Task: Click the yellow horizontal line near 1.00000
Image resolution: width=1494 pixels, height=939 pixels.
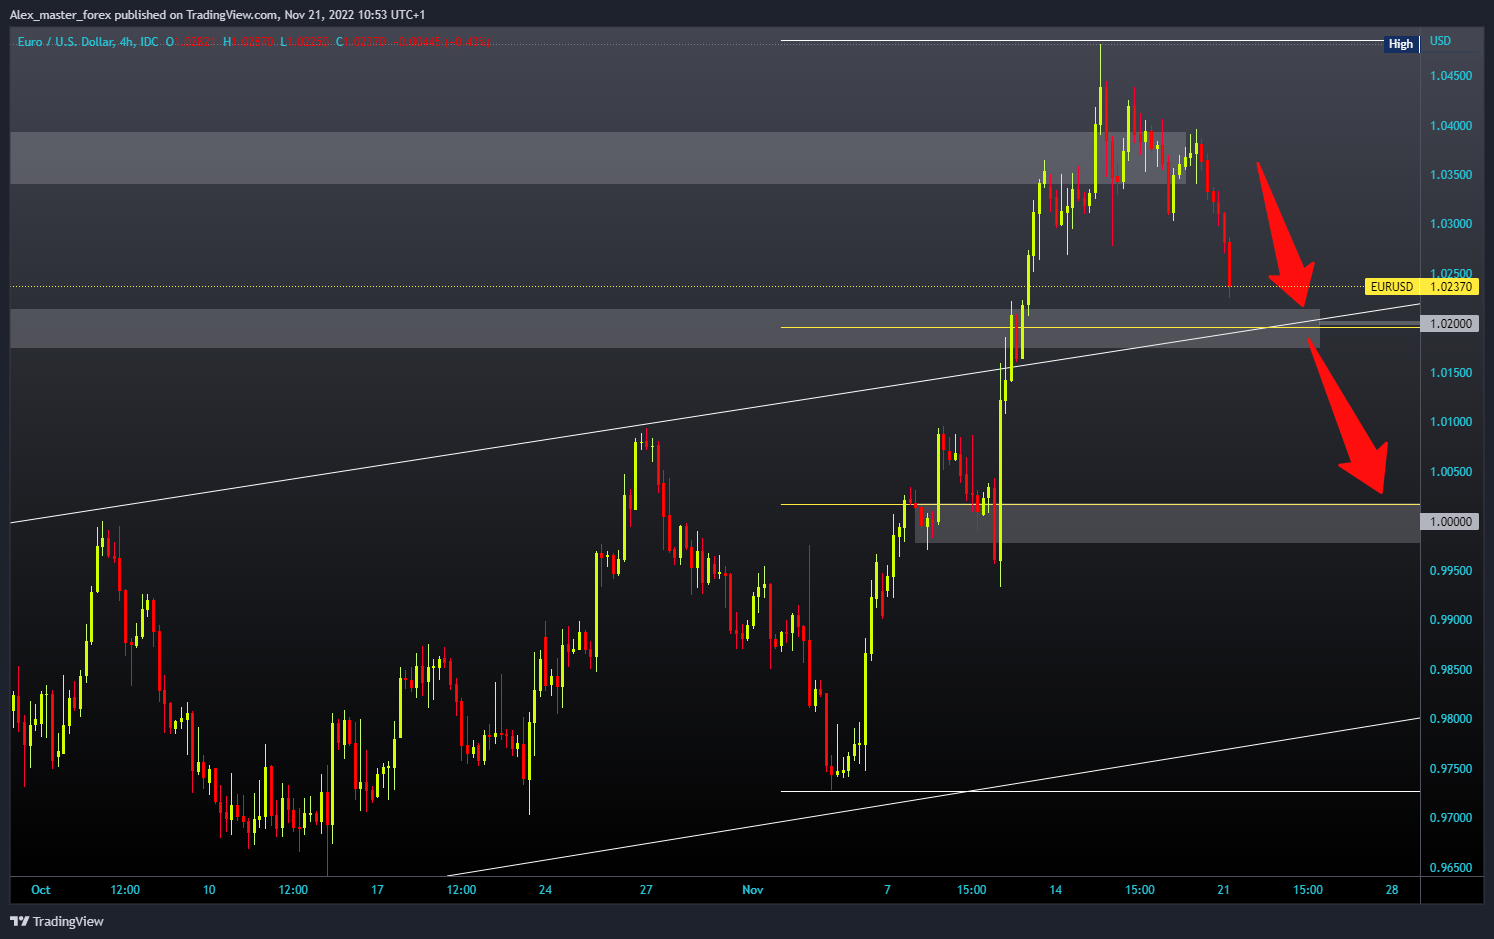Action: [x=1100, y=504]
